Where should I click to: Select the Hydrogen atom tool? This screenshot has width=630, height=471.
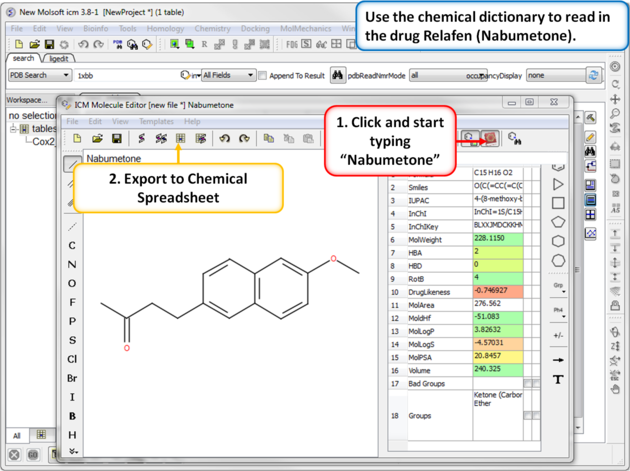[x=72, y=435]
